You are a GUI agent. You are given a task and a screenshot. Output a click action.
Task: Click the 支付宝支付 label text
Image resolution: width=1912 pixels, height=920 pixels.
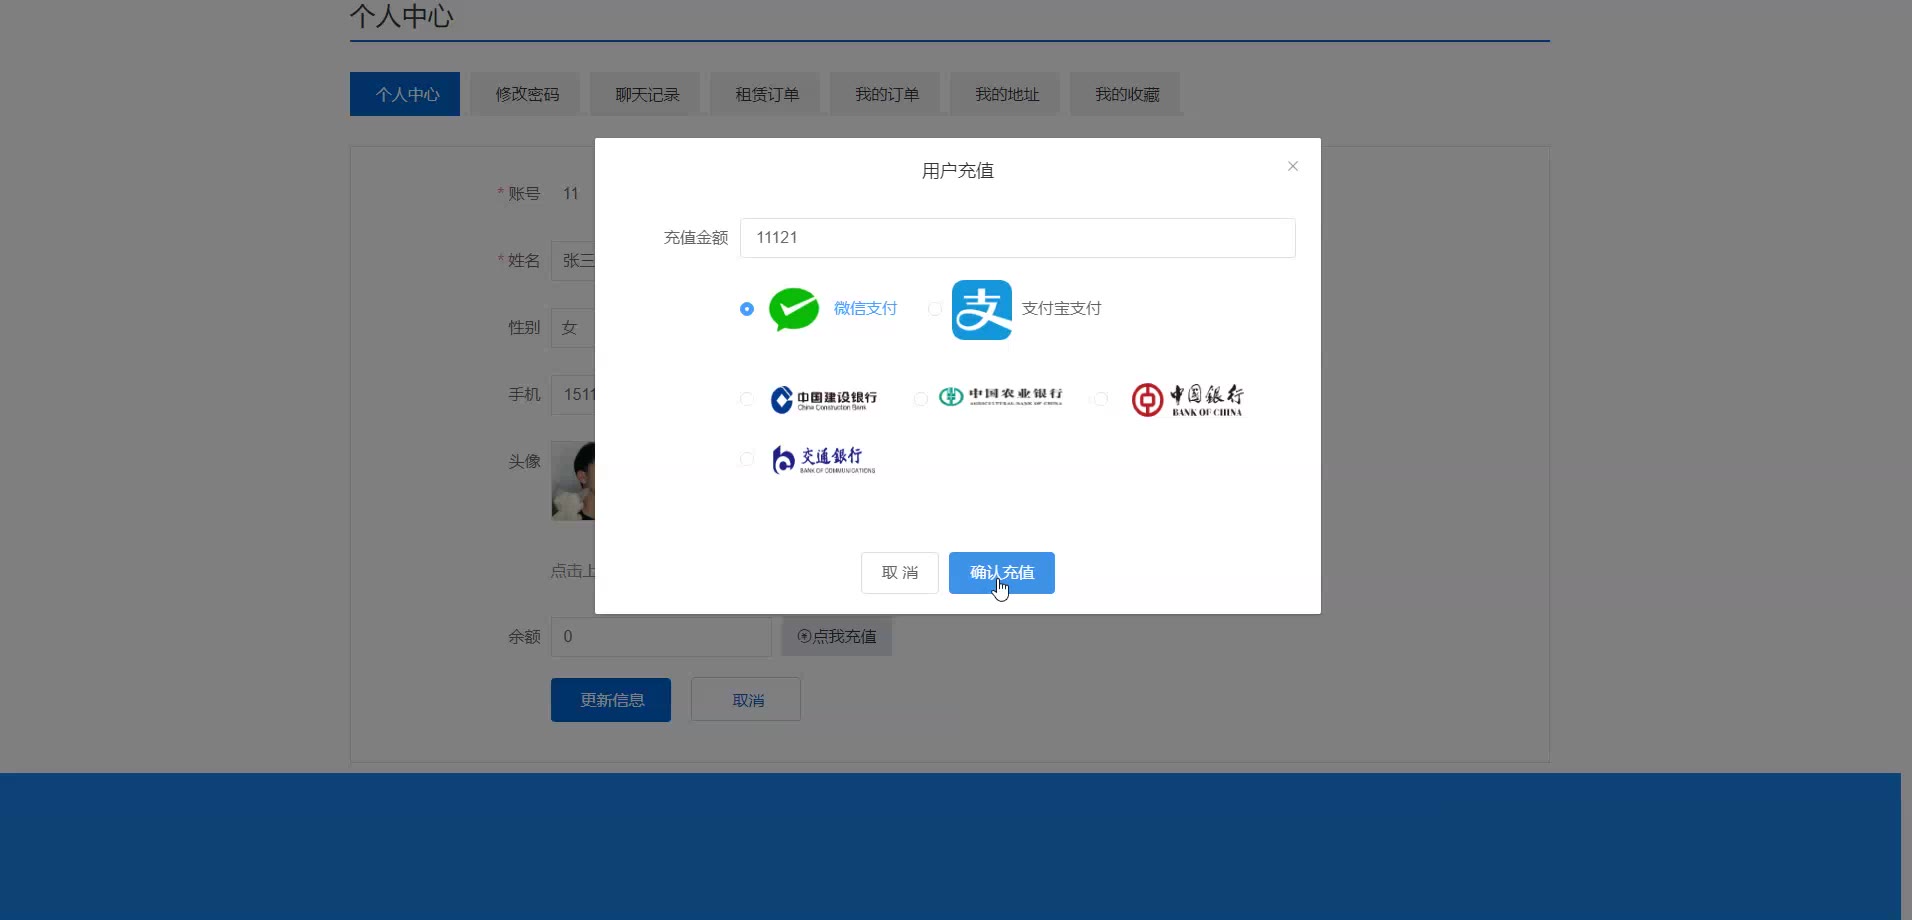coord(1061,309)
